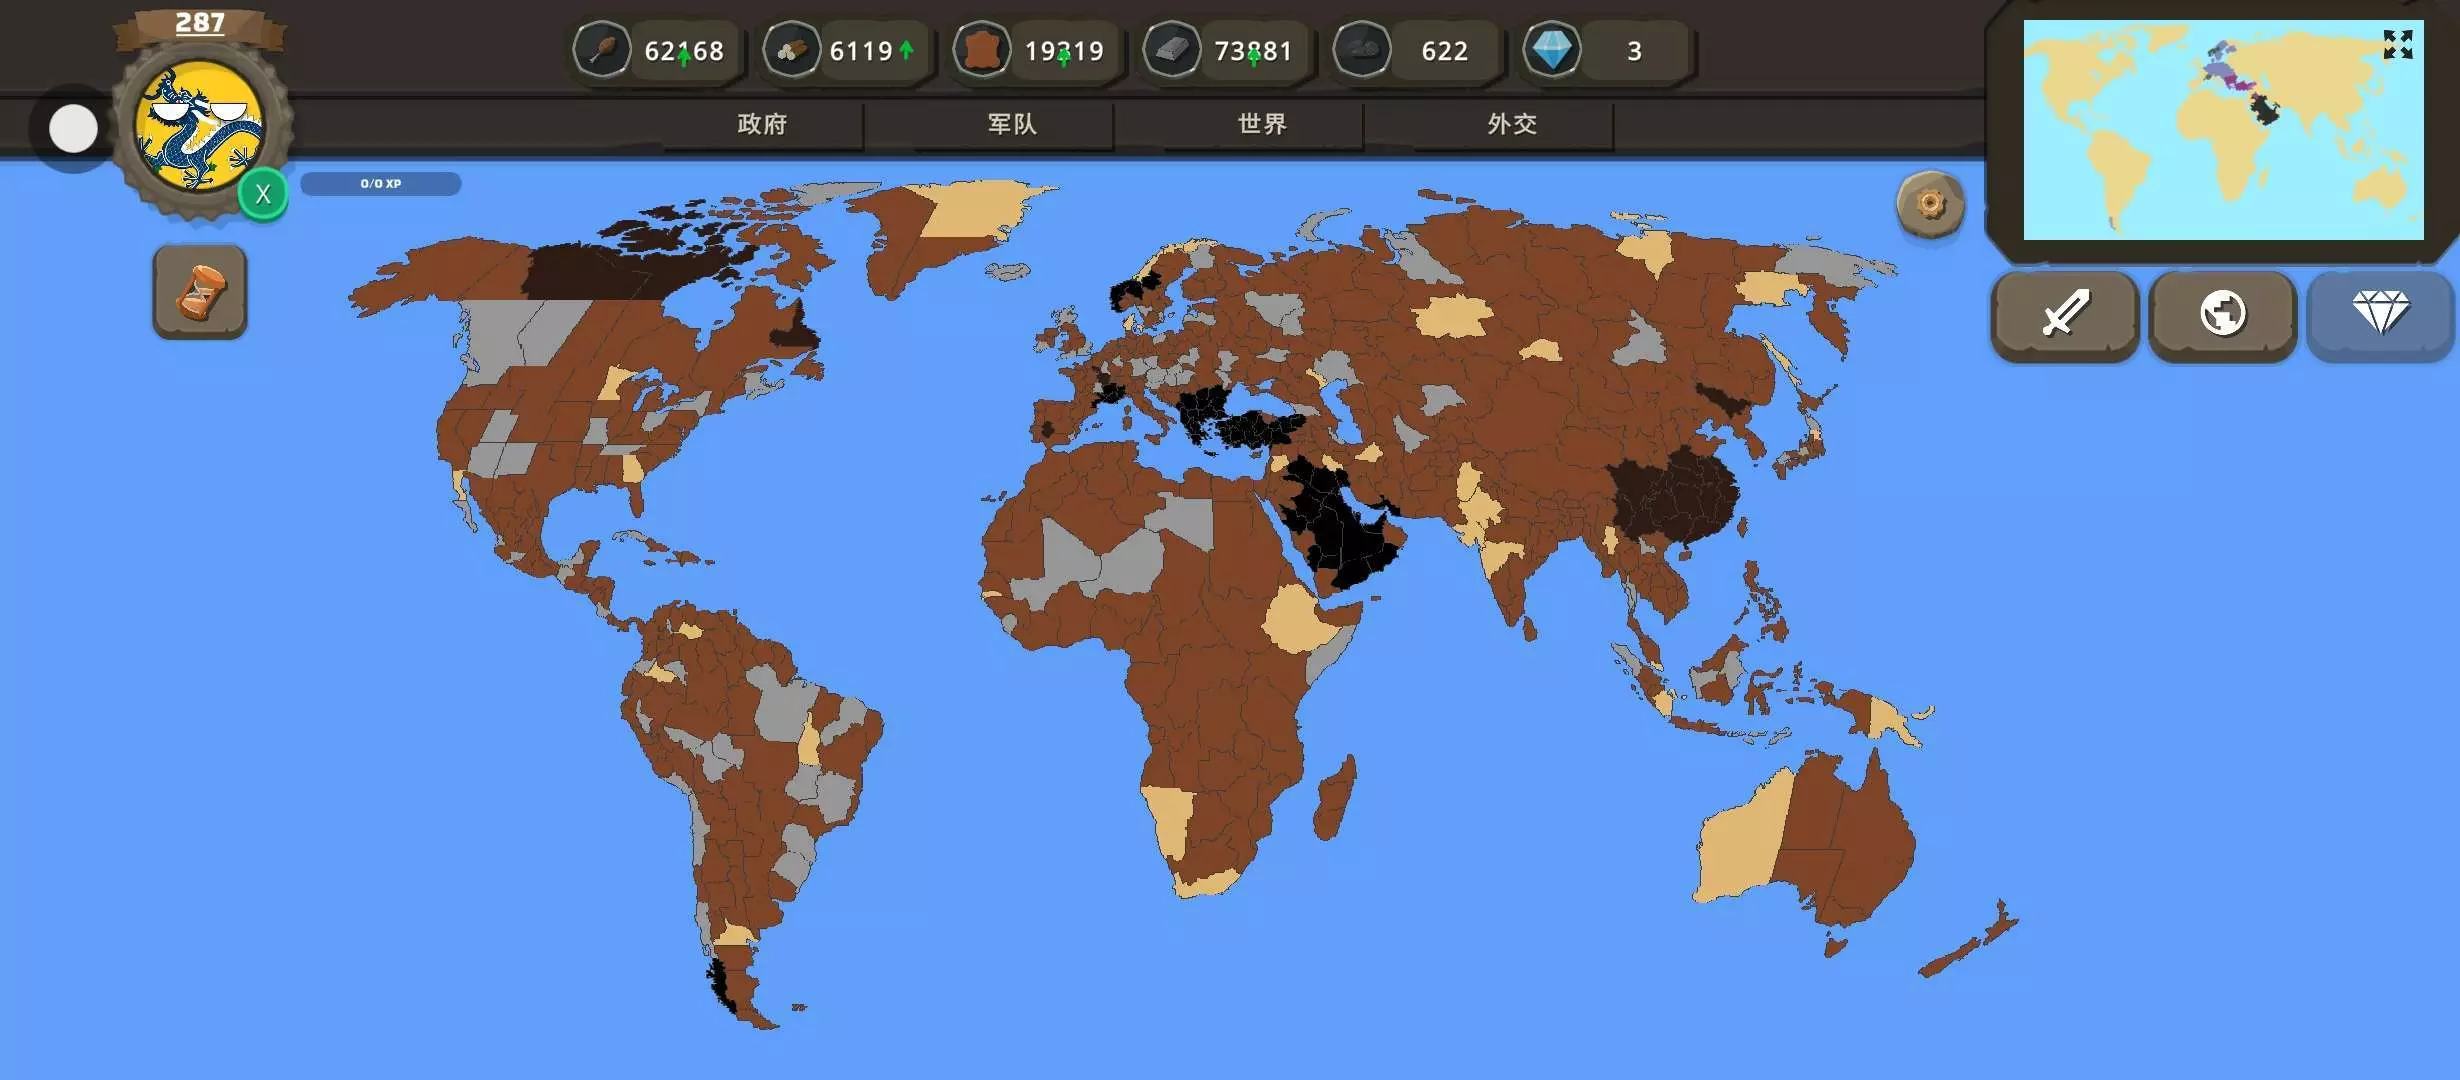
Task: Click the hourglass end-turn button
Action: point(200,293)
